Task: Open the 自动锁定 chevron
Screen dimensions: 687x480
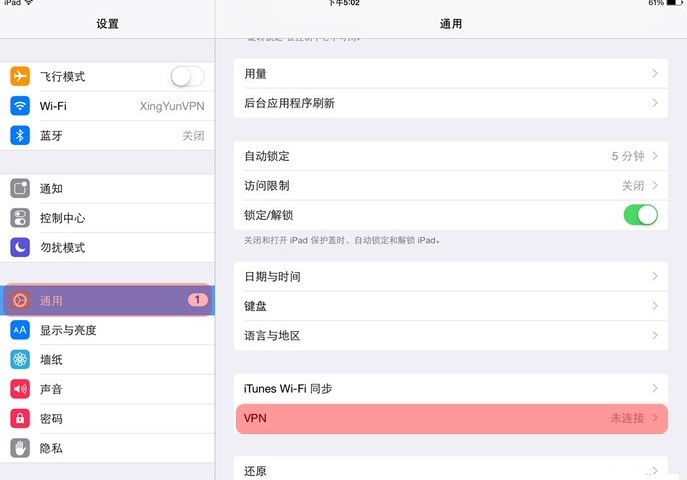Action: [x=655, y=156]
